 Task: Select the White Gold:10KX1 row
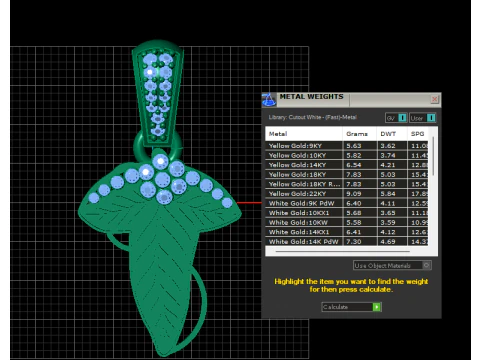tap(347, 213)
